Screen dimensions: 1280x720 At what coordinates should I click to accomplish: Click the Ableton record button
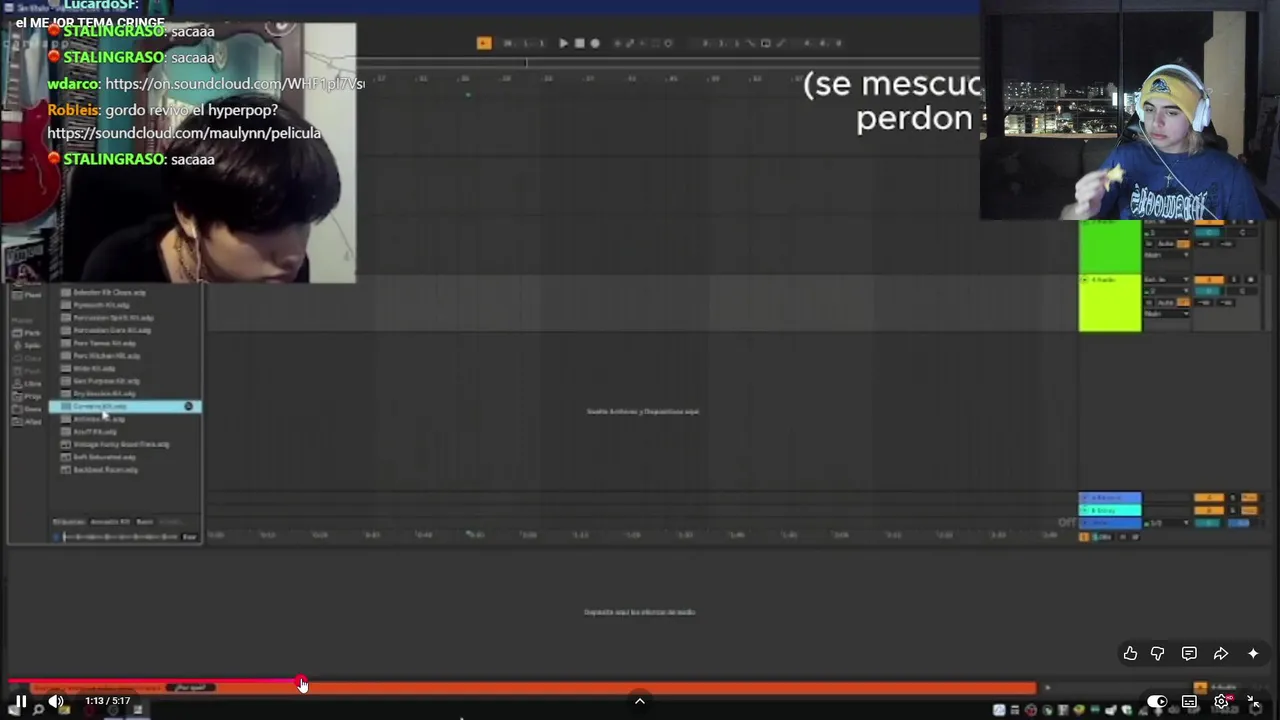pos(595,43)
